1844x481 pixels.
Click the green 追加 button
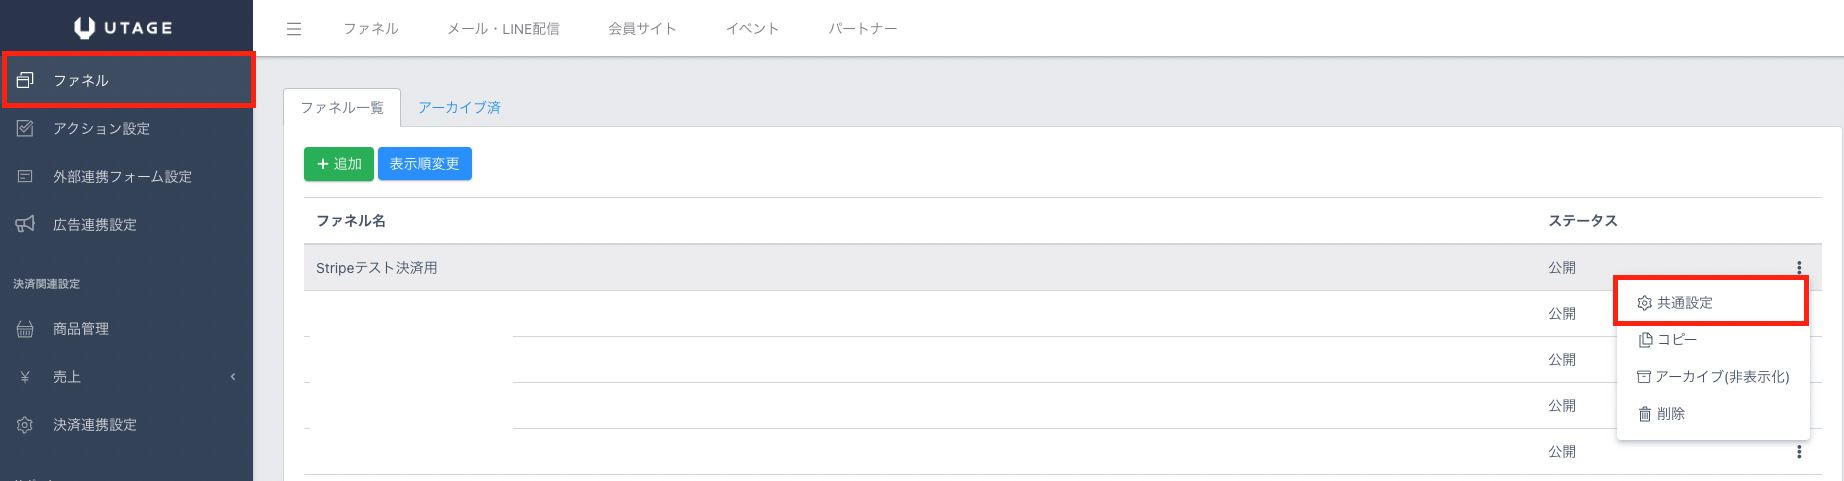click(339, 164)
